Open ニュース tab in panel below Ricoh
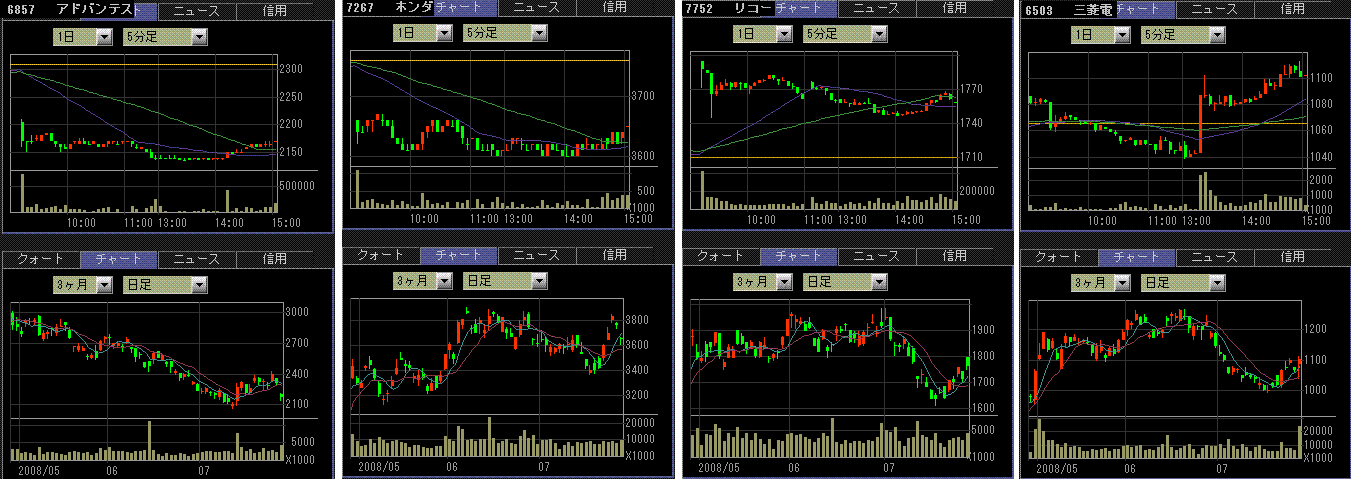 876,256
